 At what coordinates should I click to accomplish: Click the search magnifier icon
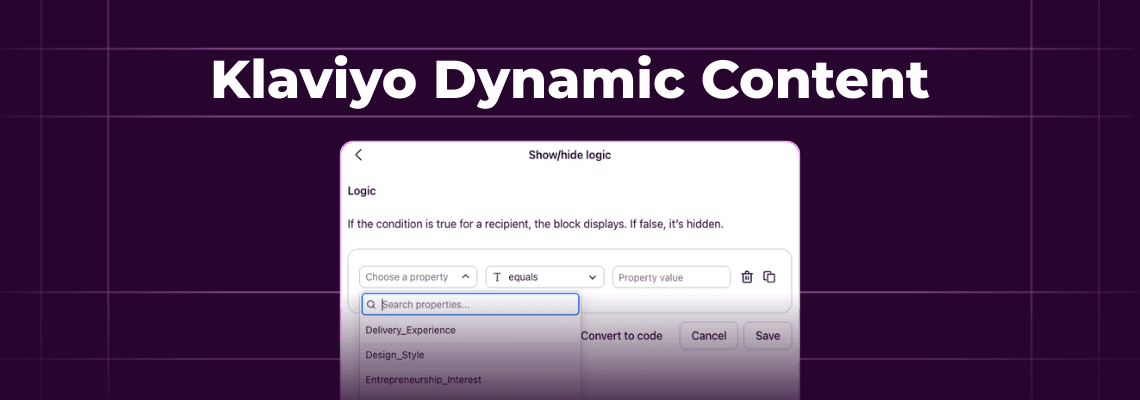[x=372, y=305]
